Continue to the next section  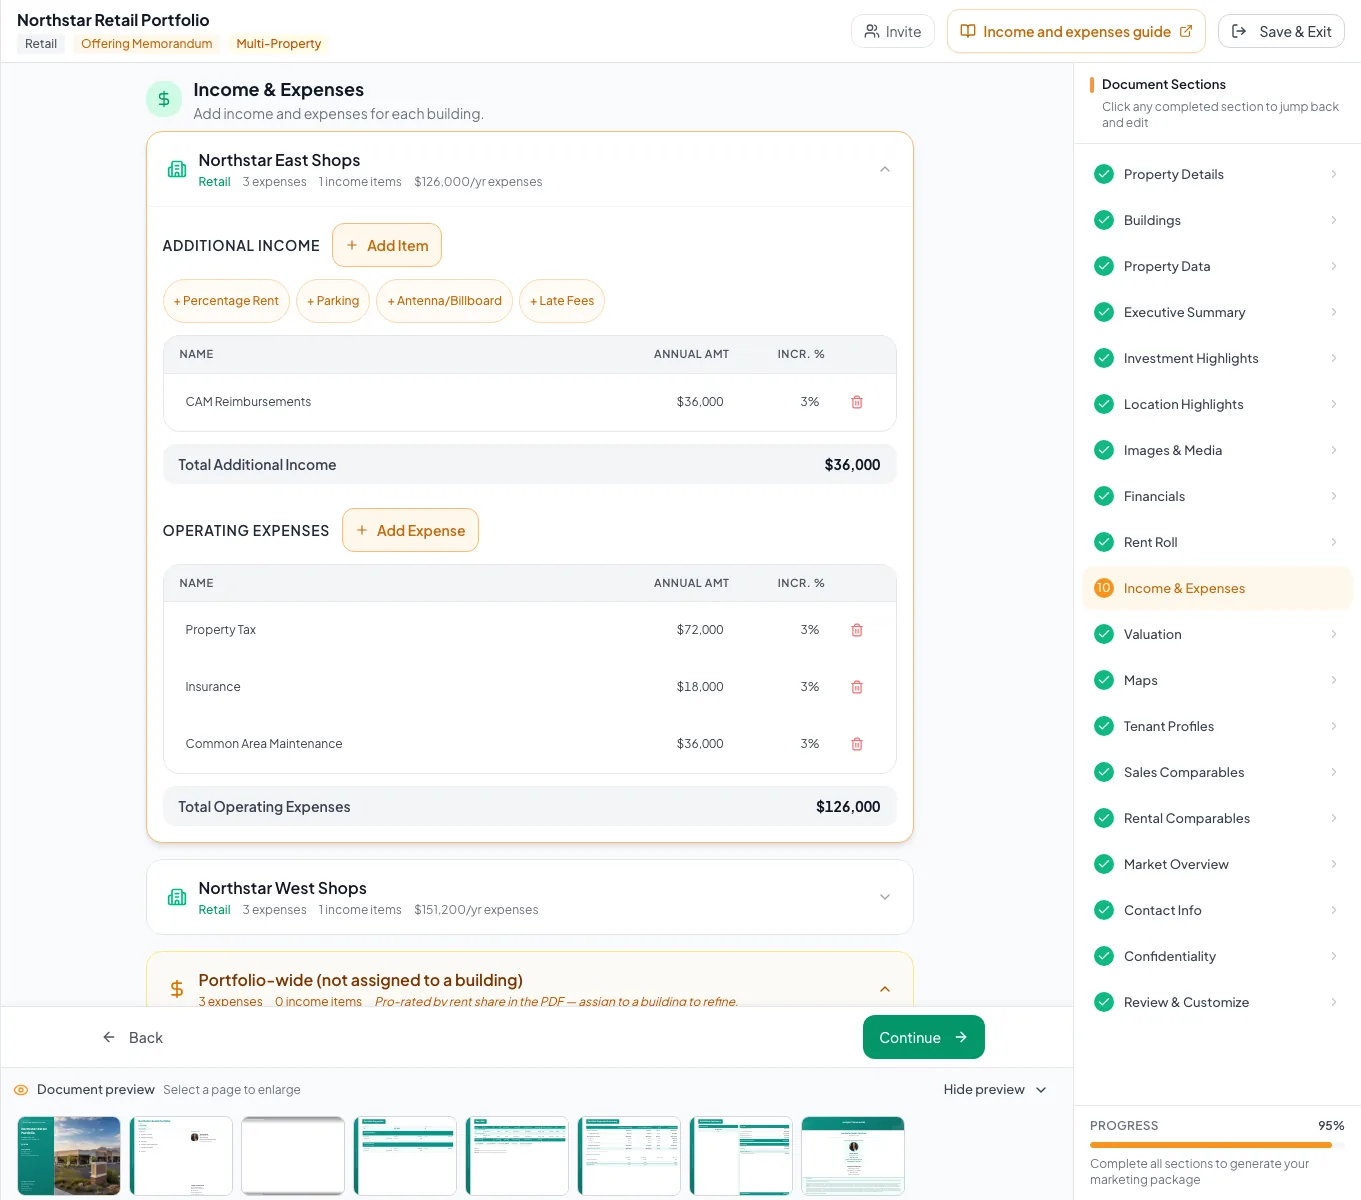click(924, 1037)
